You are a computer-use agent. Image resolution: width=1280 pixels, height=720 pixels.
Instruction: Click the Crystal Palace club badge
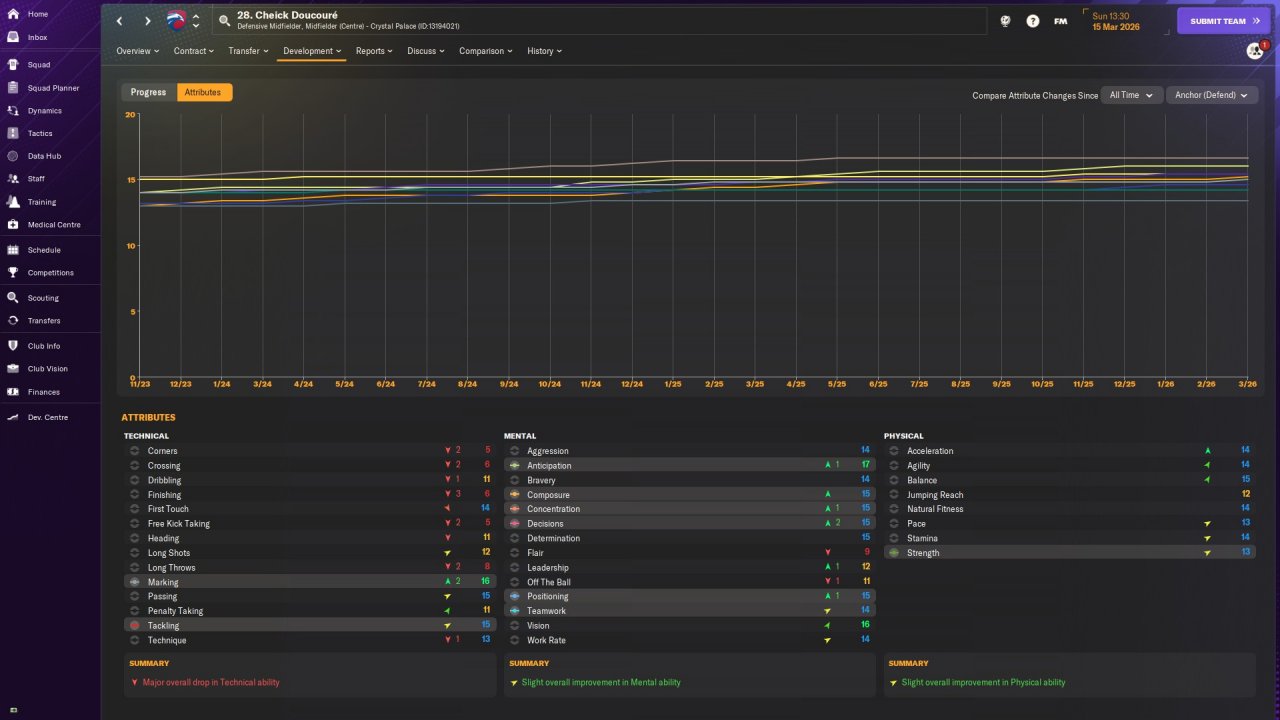[x=176, y=21]
